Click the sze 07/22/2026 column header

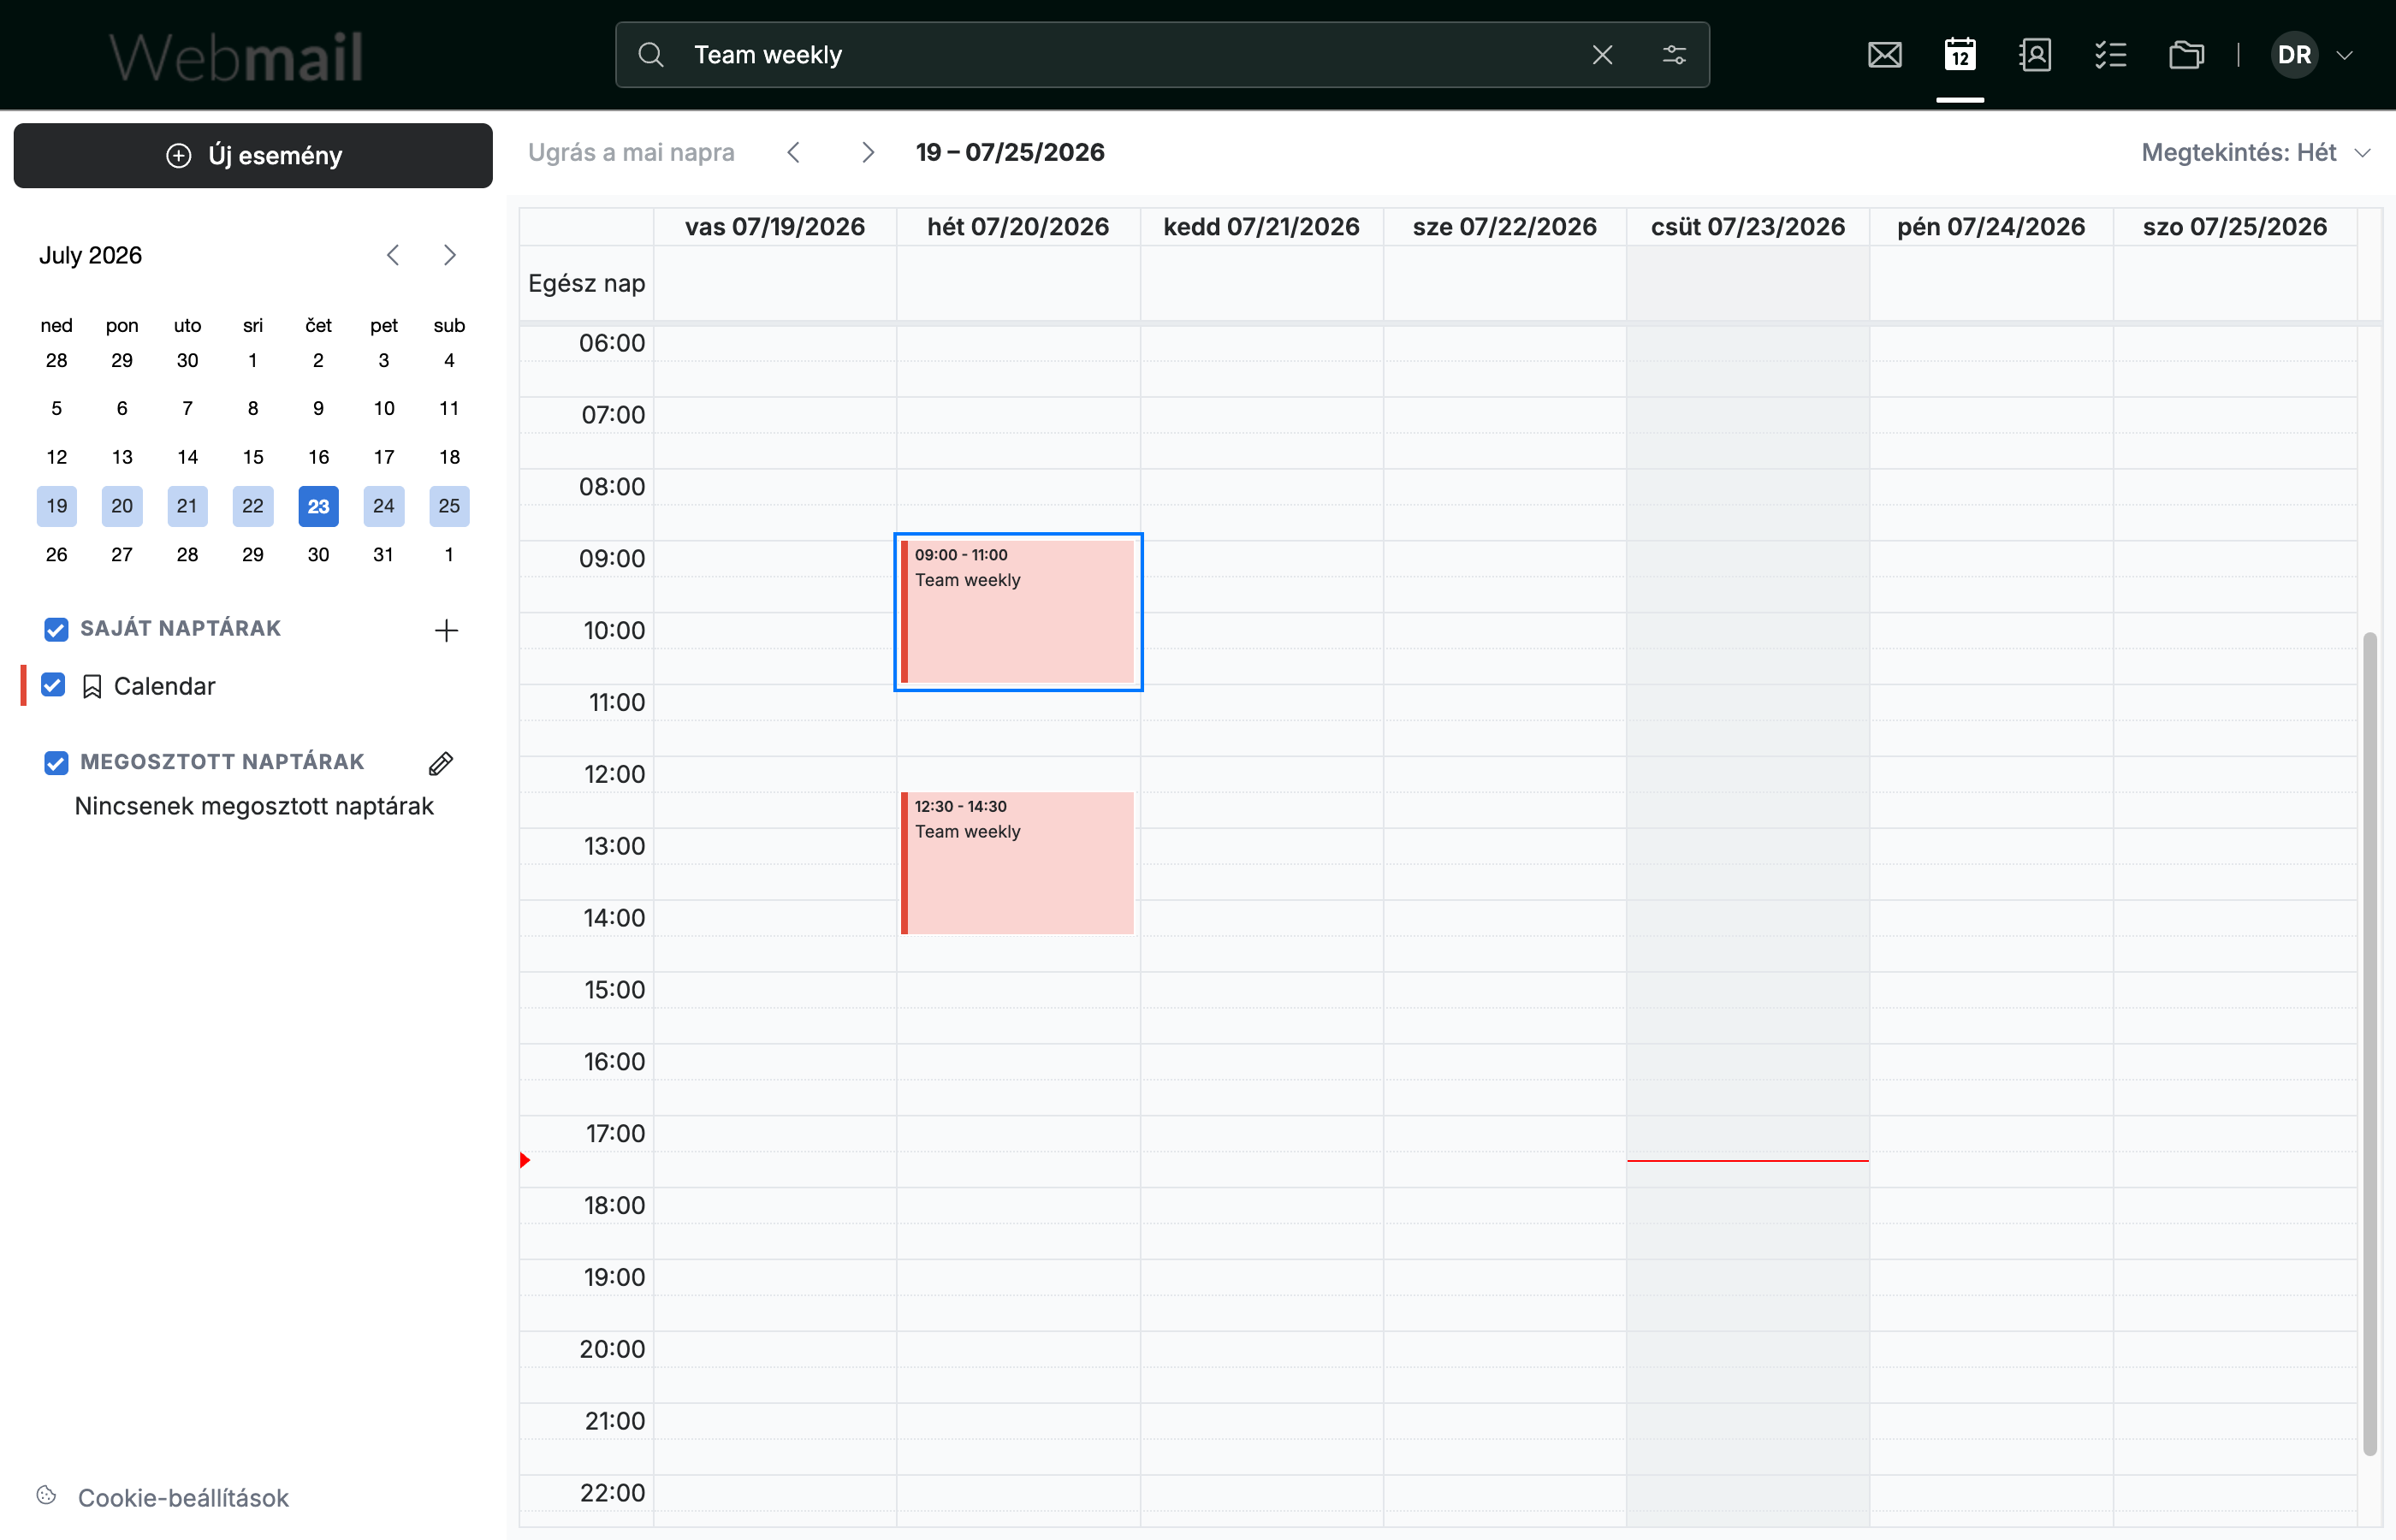(x=1504, y=226)
